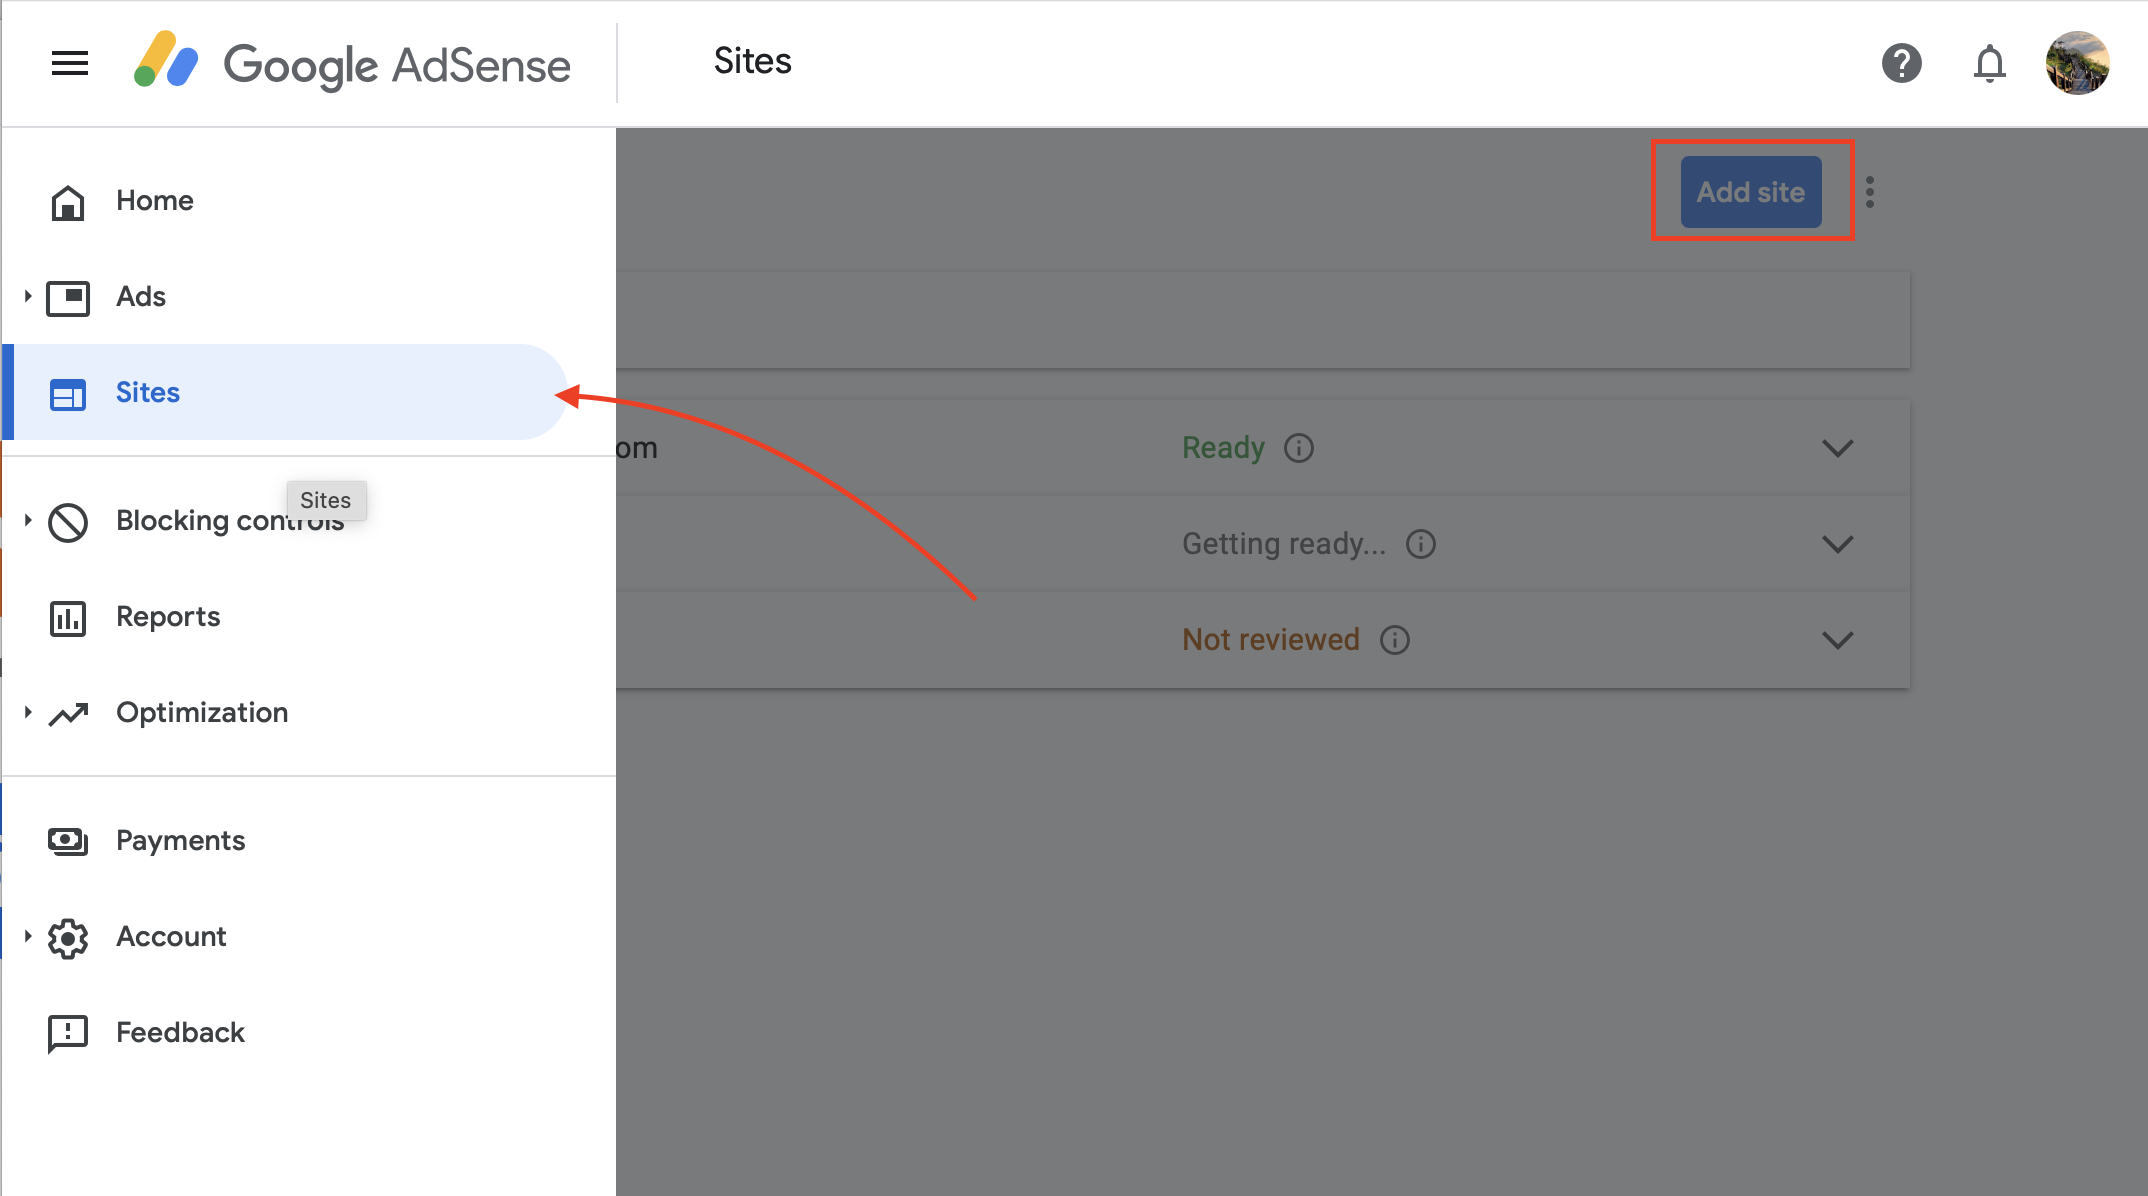Select Sites in the sidebar menu
Viewport: 2148px width, 1196px height.
click(148, 392)
